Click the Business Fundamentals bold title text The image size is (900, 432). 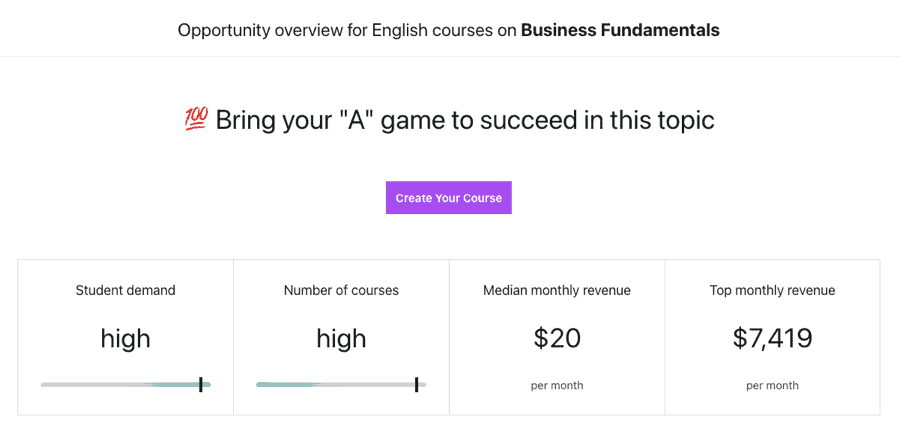click(620, 30)
